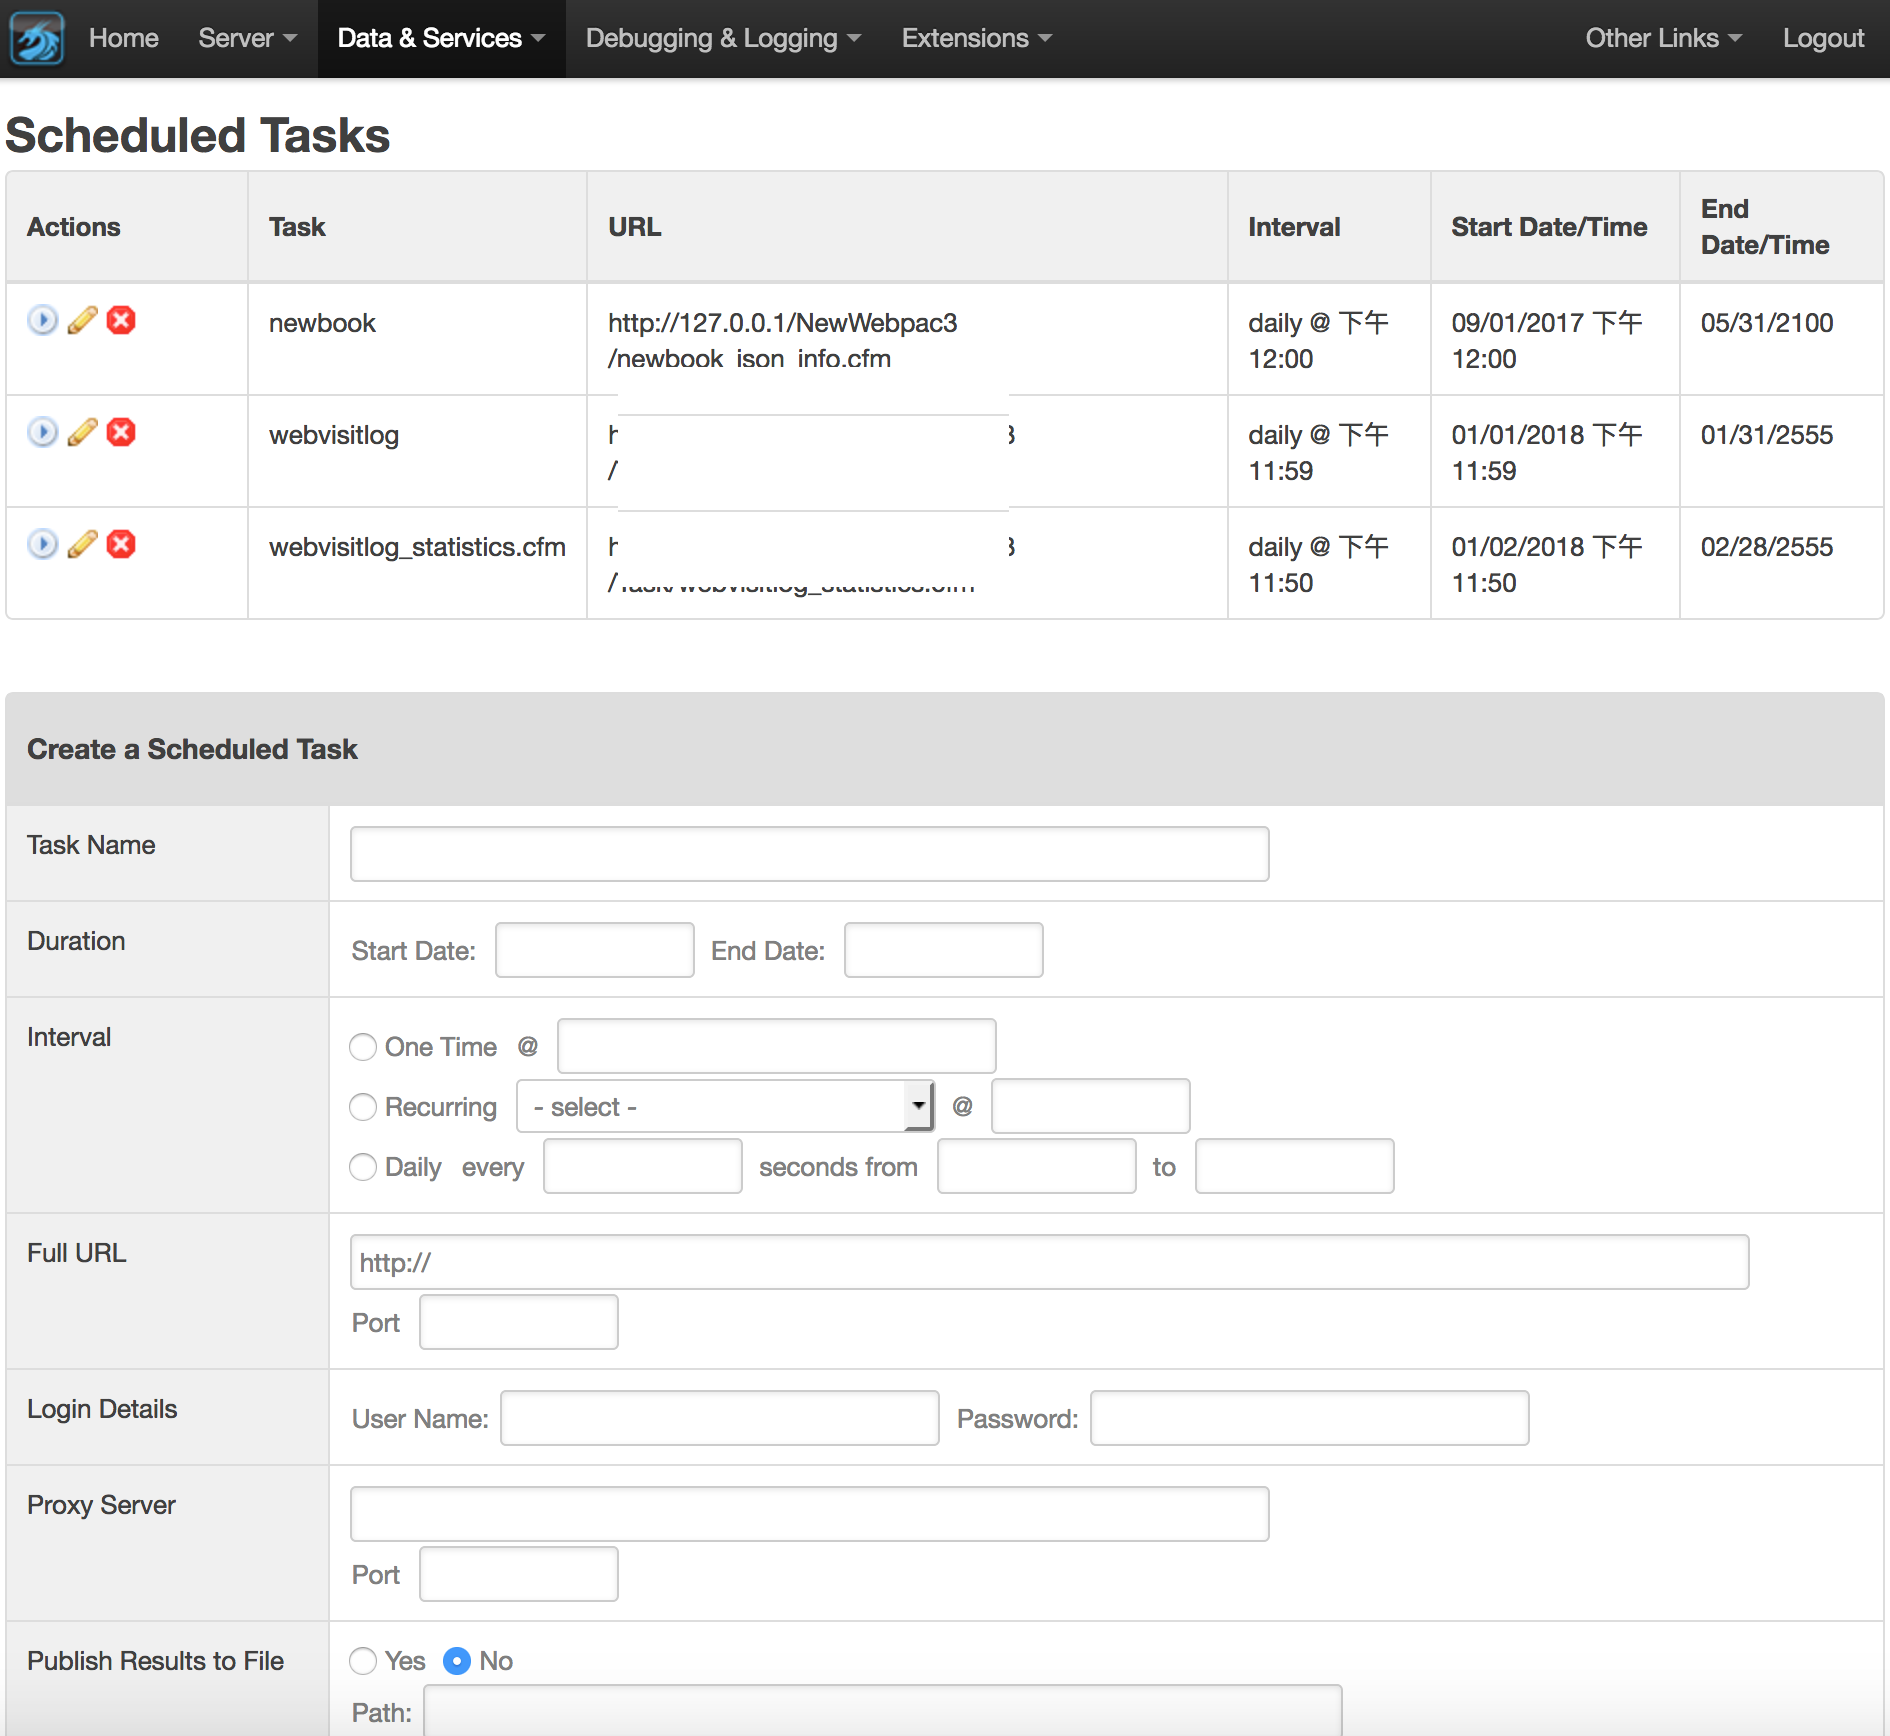
Task: Edit the newbook task with pencil icon
Action: click(x=82, y=320)
